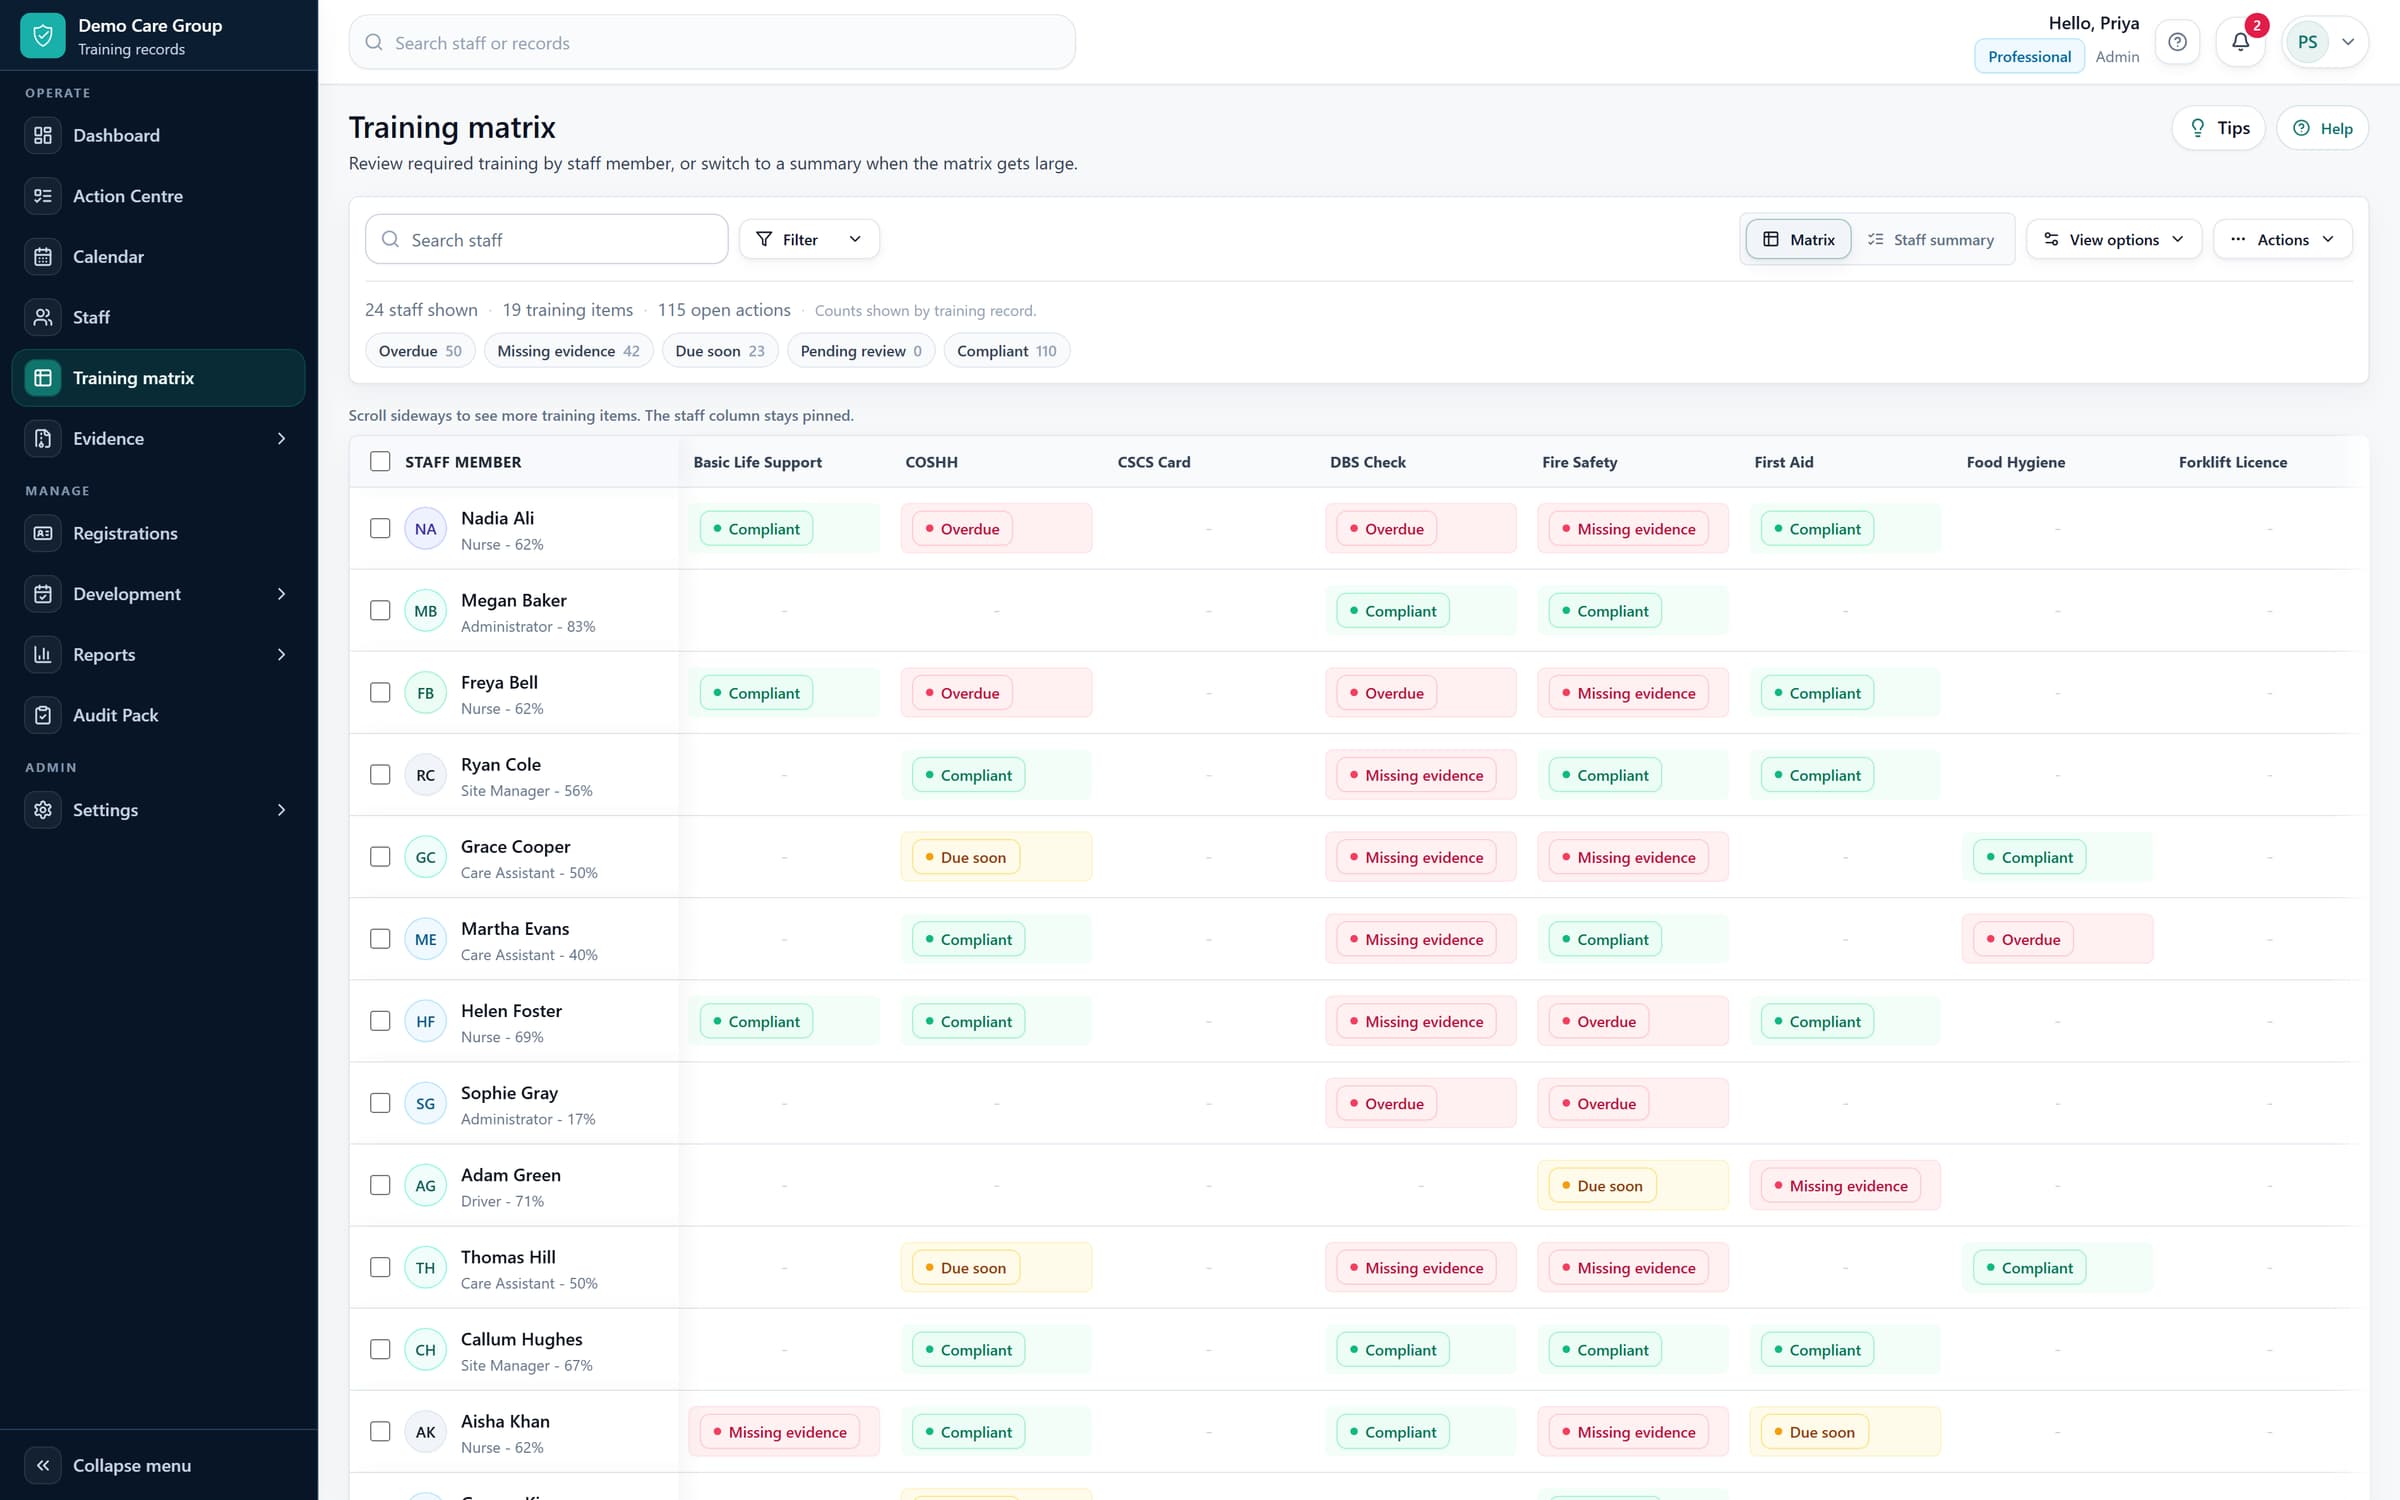Click the Search staff input field

point(546,240)
